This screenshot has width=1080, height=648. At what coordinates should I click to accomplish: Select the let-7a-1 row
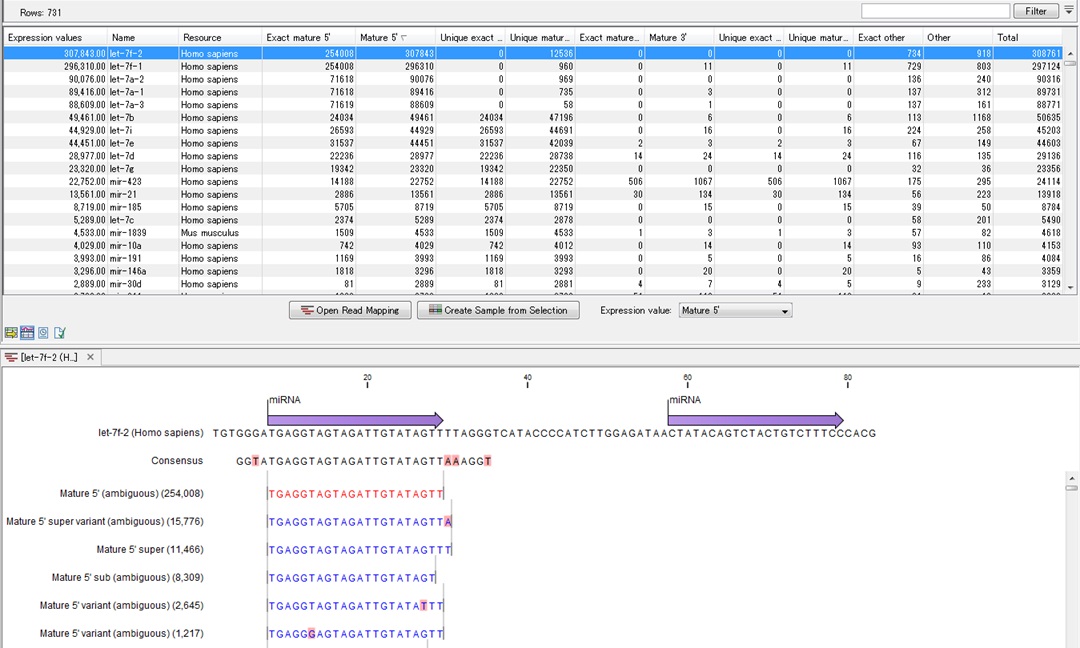pos(533,92)
